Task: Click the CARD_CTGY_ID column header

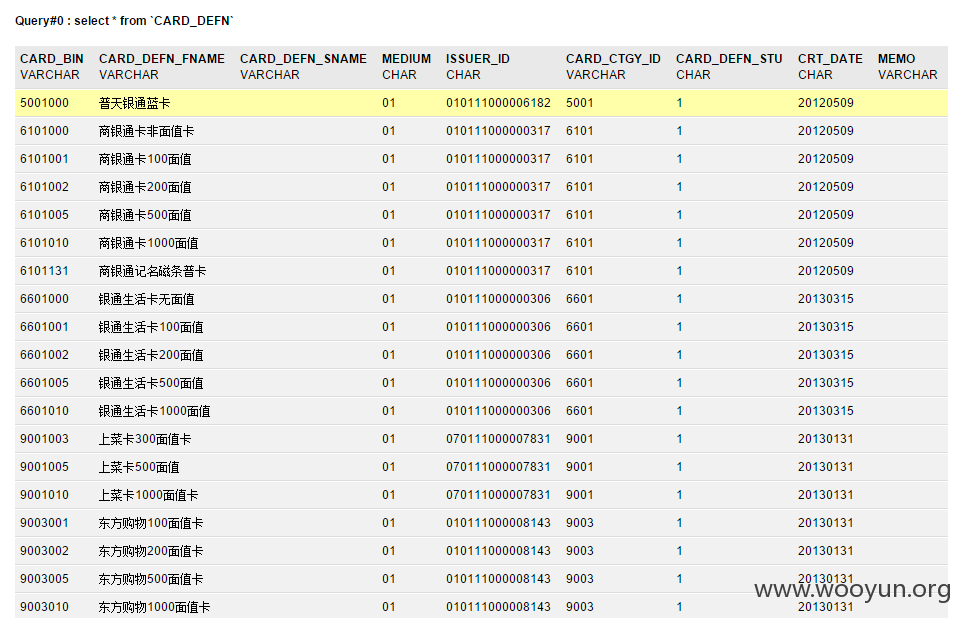Action: point(613,59)
